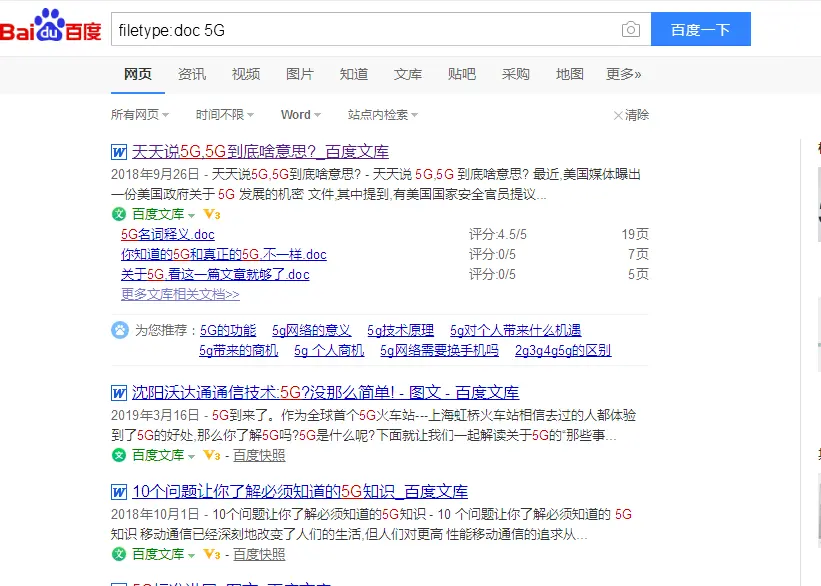The width and height of the screenshot is (821, 586).
Task: Click suggestion 5g 个人商机
Action: [329, 350]
